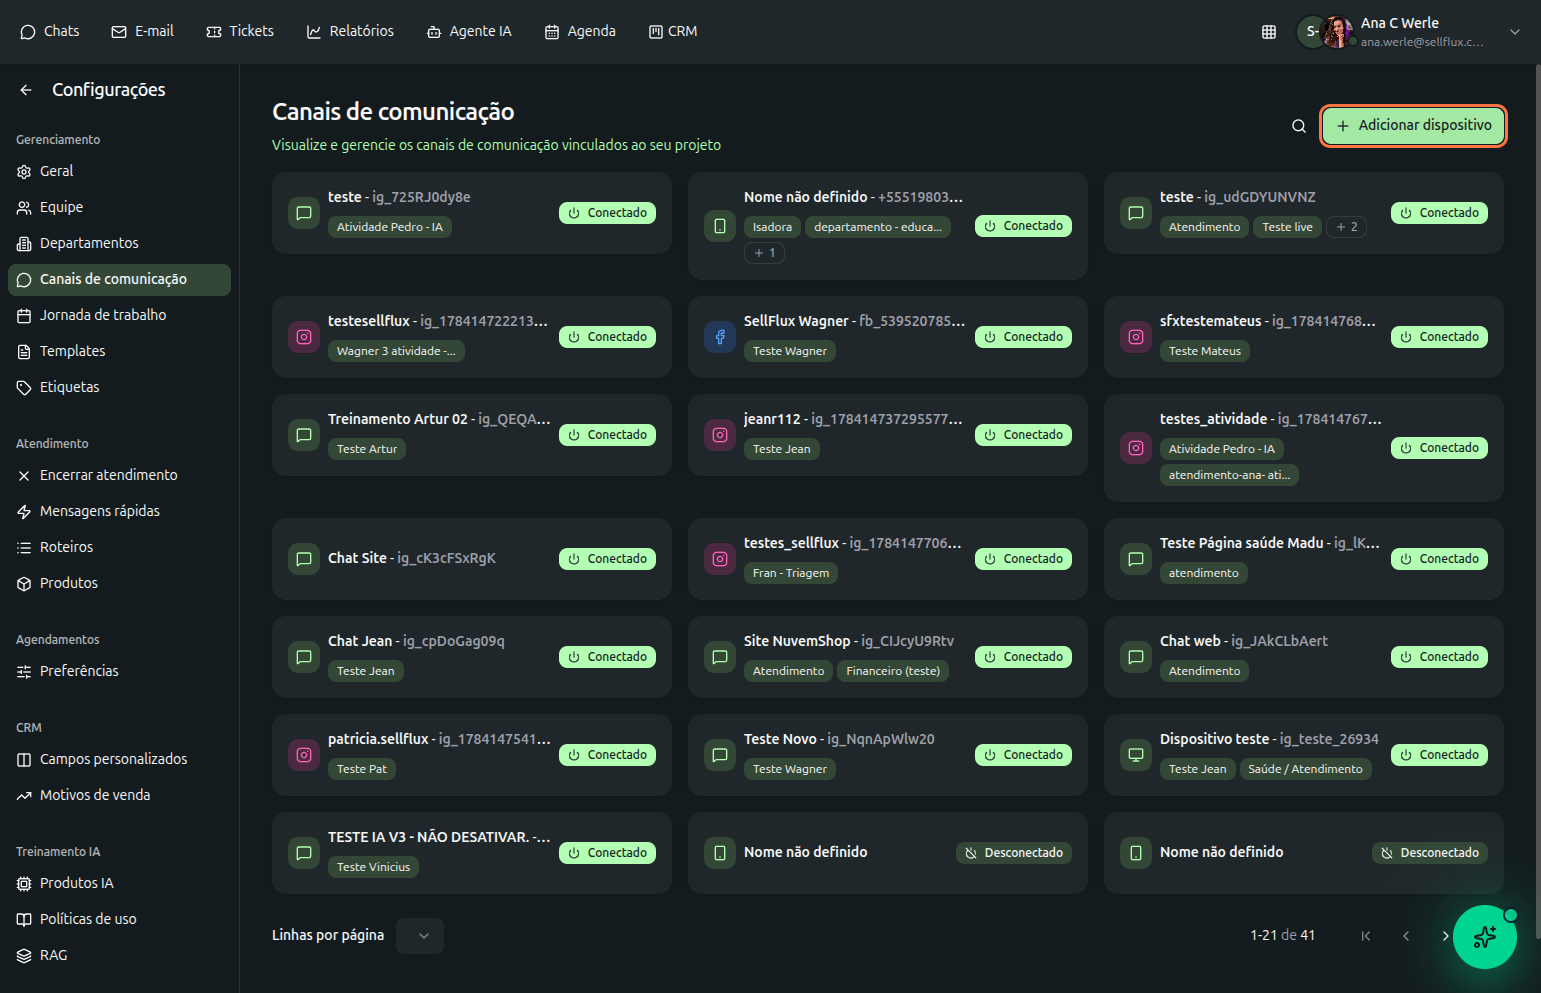This screenshot has height=993, width=1541.
Task: Click the monitor icon for Dispositivo teste
Action: [1136, 755]
